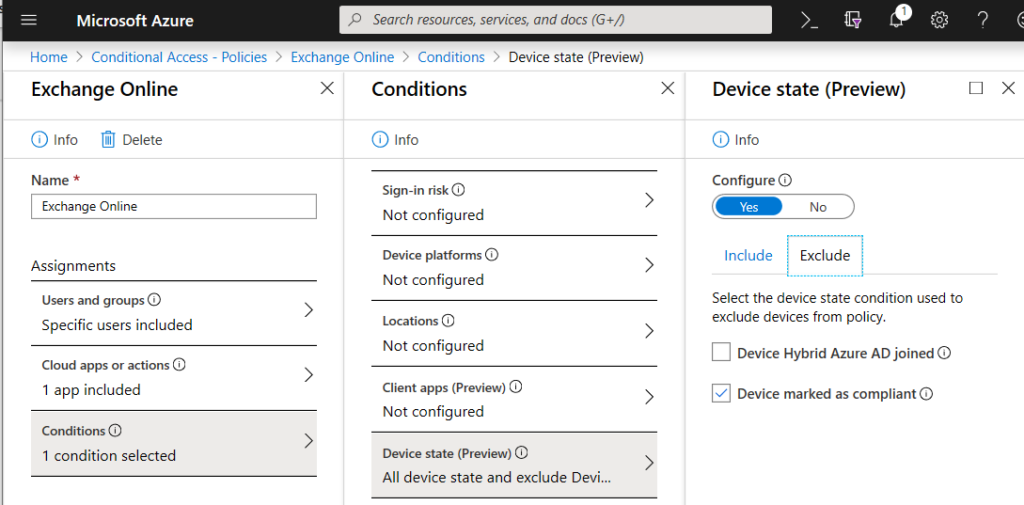Show info tooltip for Cloud apps or actions
The image size is (1024, 505).
(179, 365)
